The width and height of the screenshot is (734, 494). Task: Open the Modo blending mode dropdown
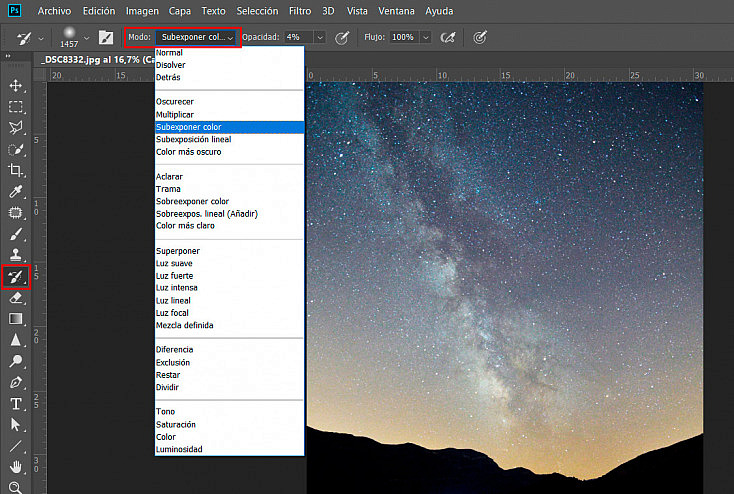[x=197, y=37]
